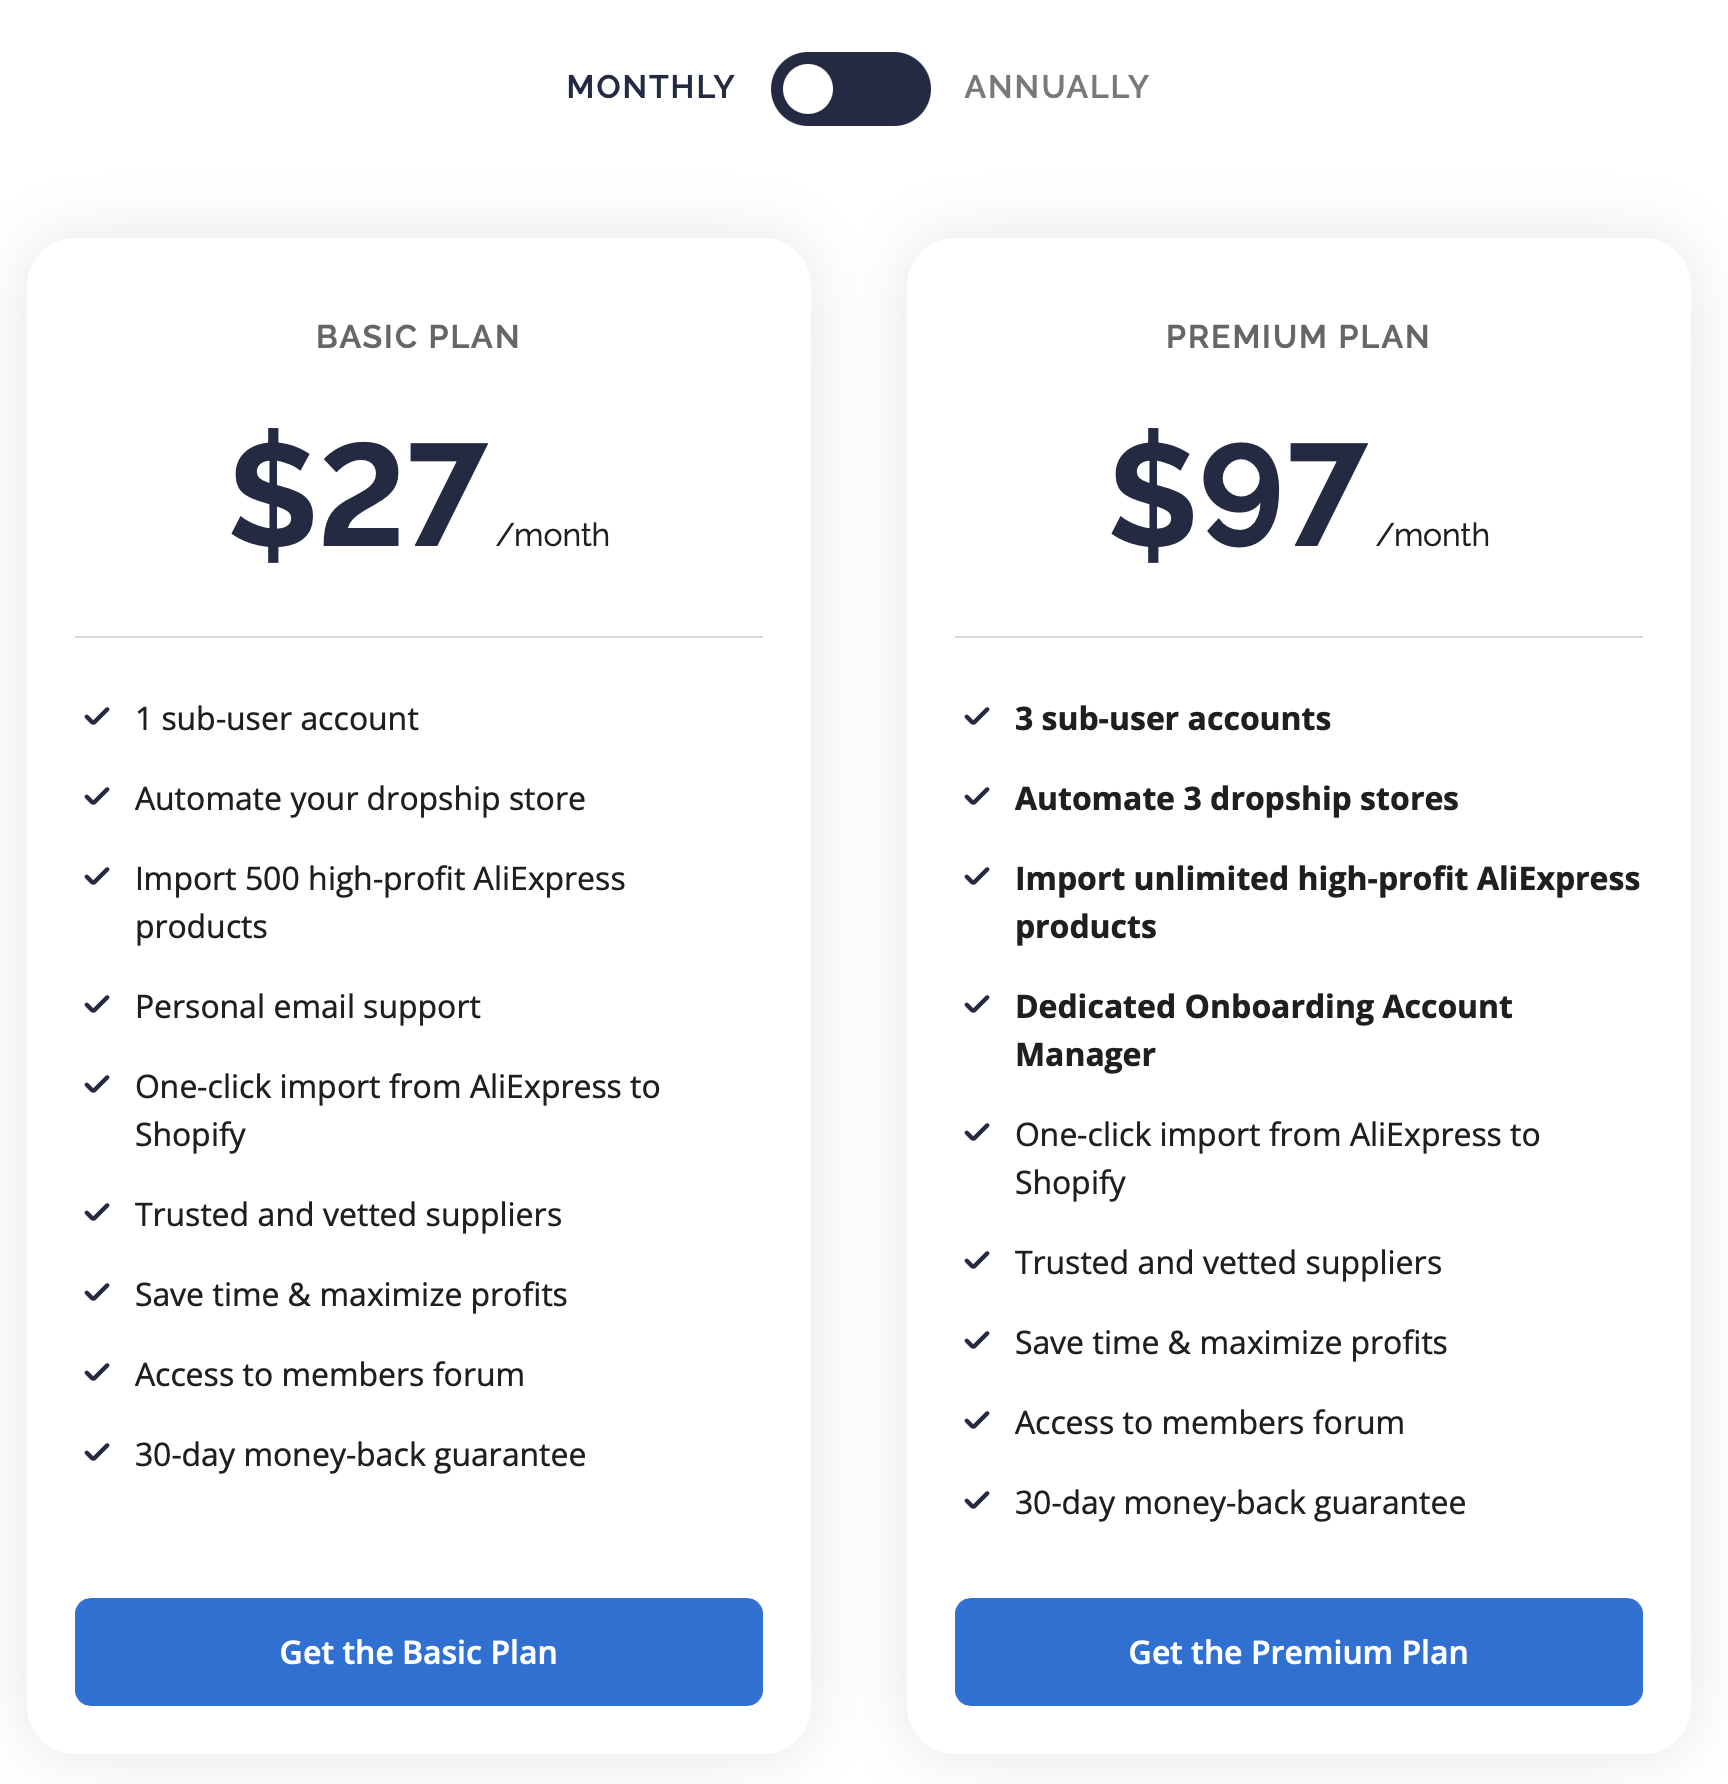
Task: Select the MONTHLY label
Action: click(x=650, y=87)
